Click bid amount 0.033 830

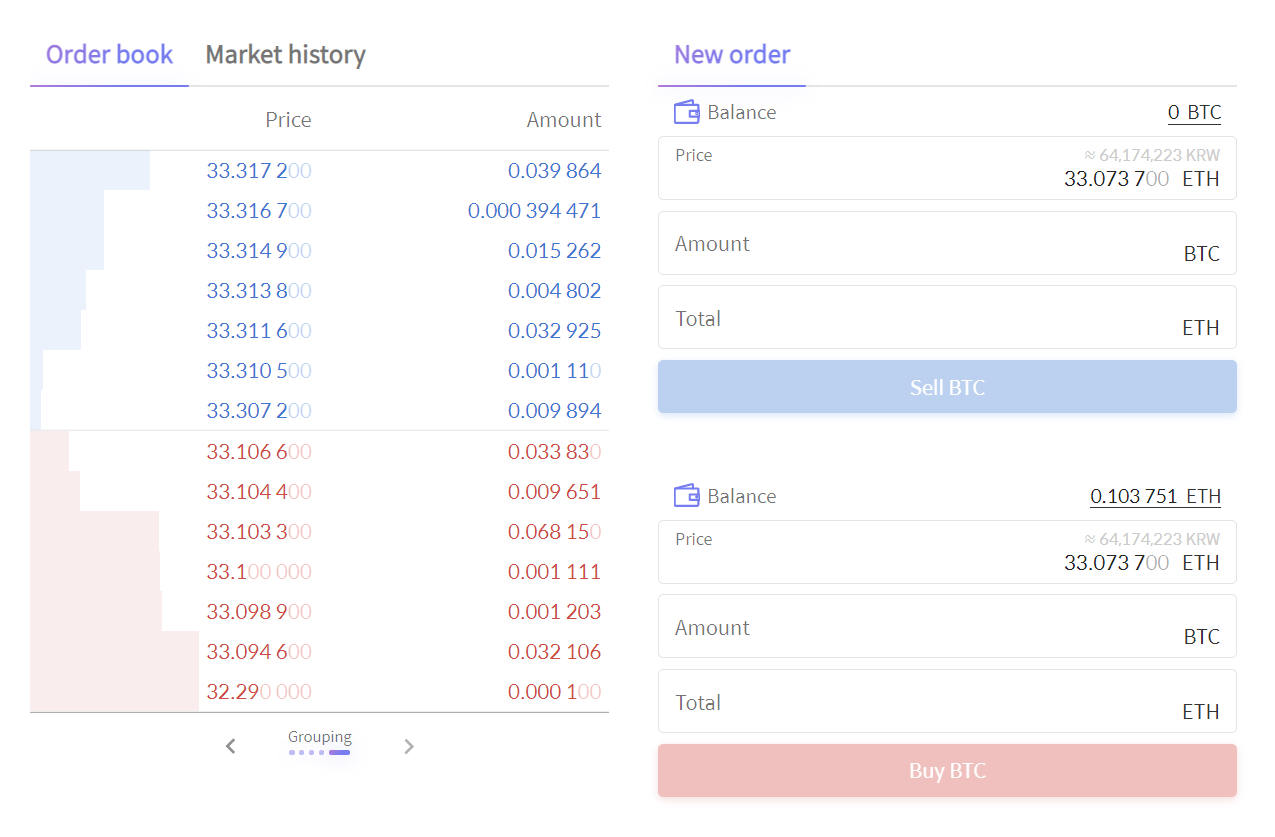point(555,452)
